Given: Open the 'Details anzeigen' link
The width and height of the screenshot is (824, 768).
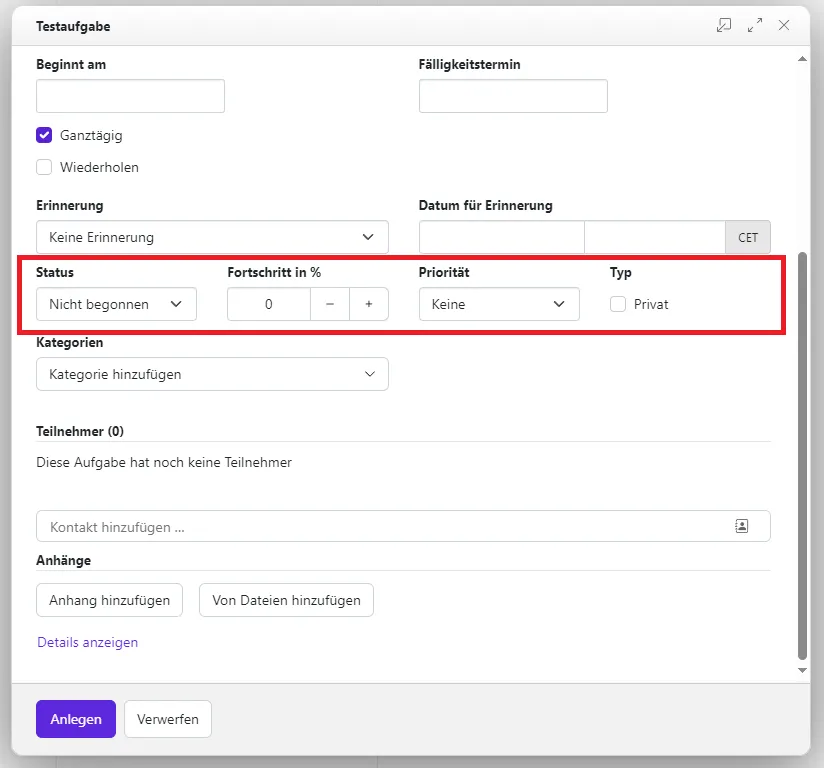Looking at the screenshot, I should [88, 642].
